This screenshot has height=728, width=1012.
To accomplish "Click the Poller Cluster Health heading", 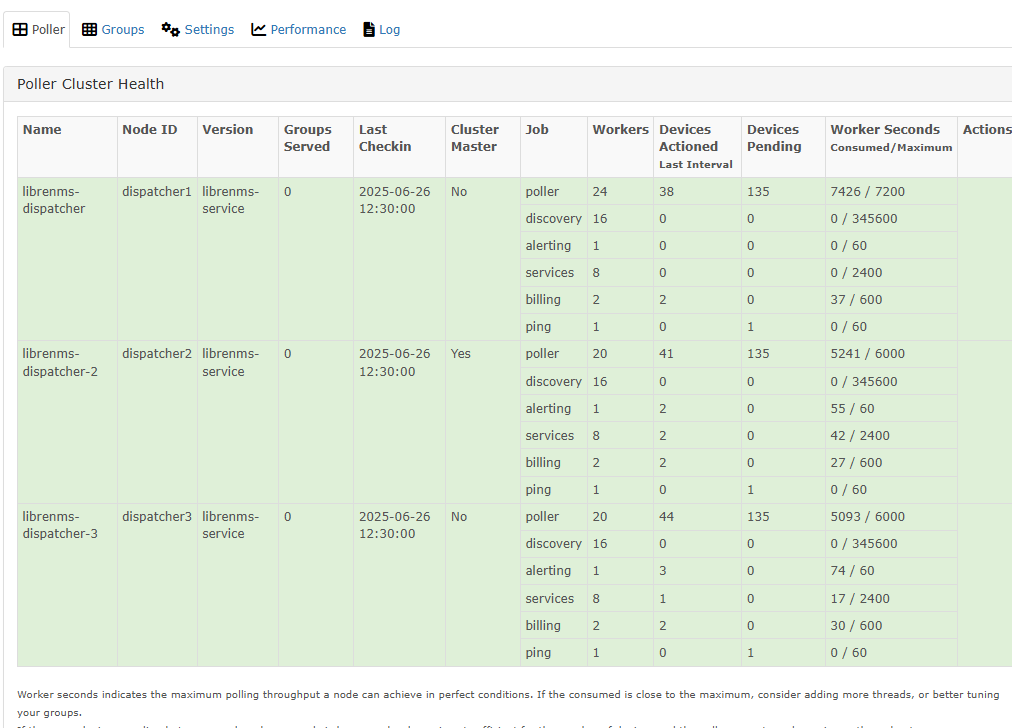I will pos(90,84).
